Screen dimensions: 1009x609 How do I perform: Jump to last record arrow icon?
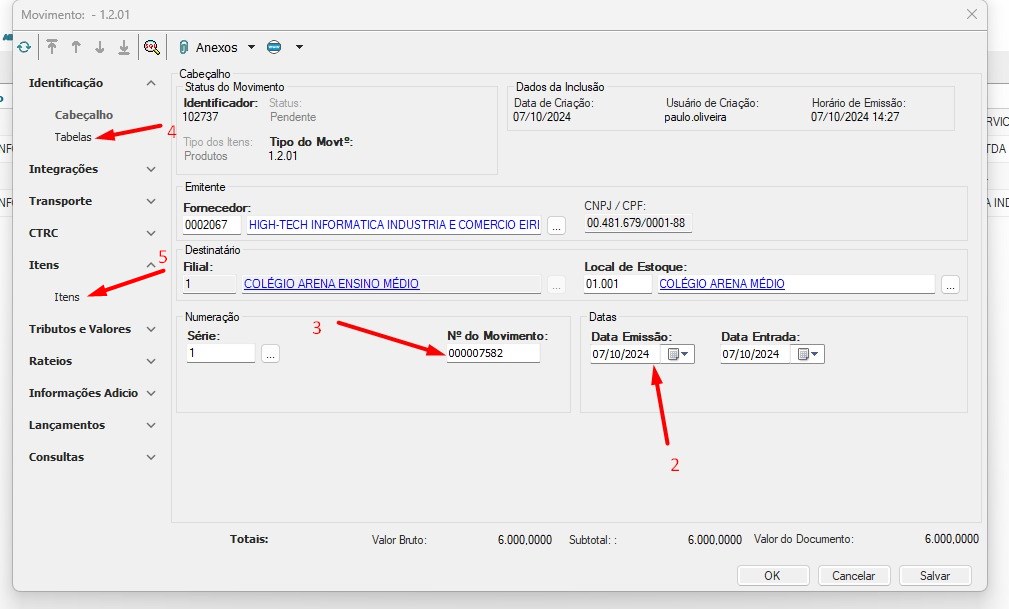[123, 47]
